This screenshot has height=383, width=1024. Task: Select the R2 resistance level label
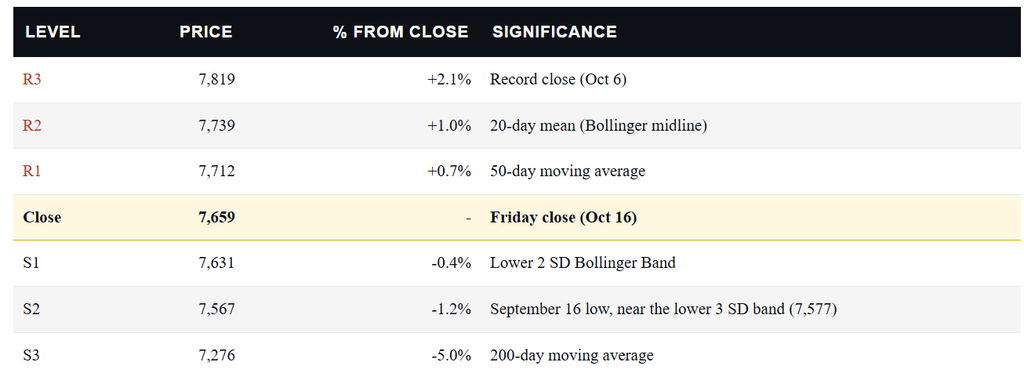32,125
